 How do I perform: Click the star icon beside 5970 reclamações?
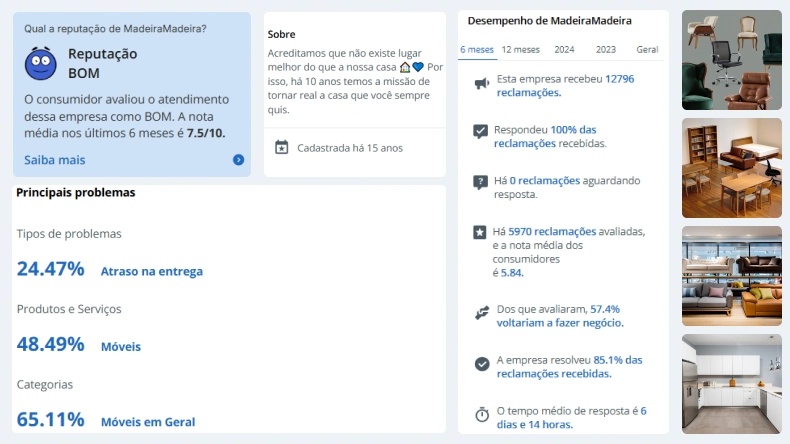[x=479, y=232]
